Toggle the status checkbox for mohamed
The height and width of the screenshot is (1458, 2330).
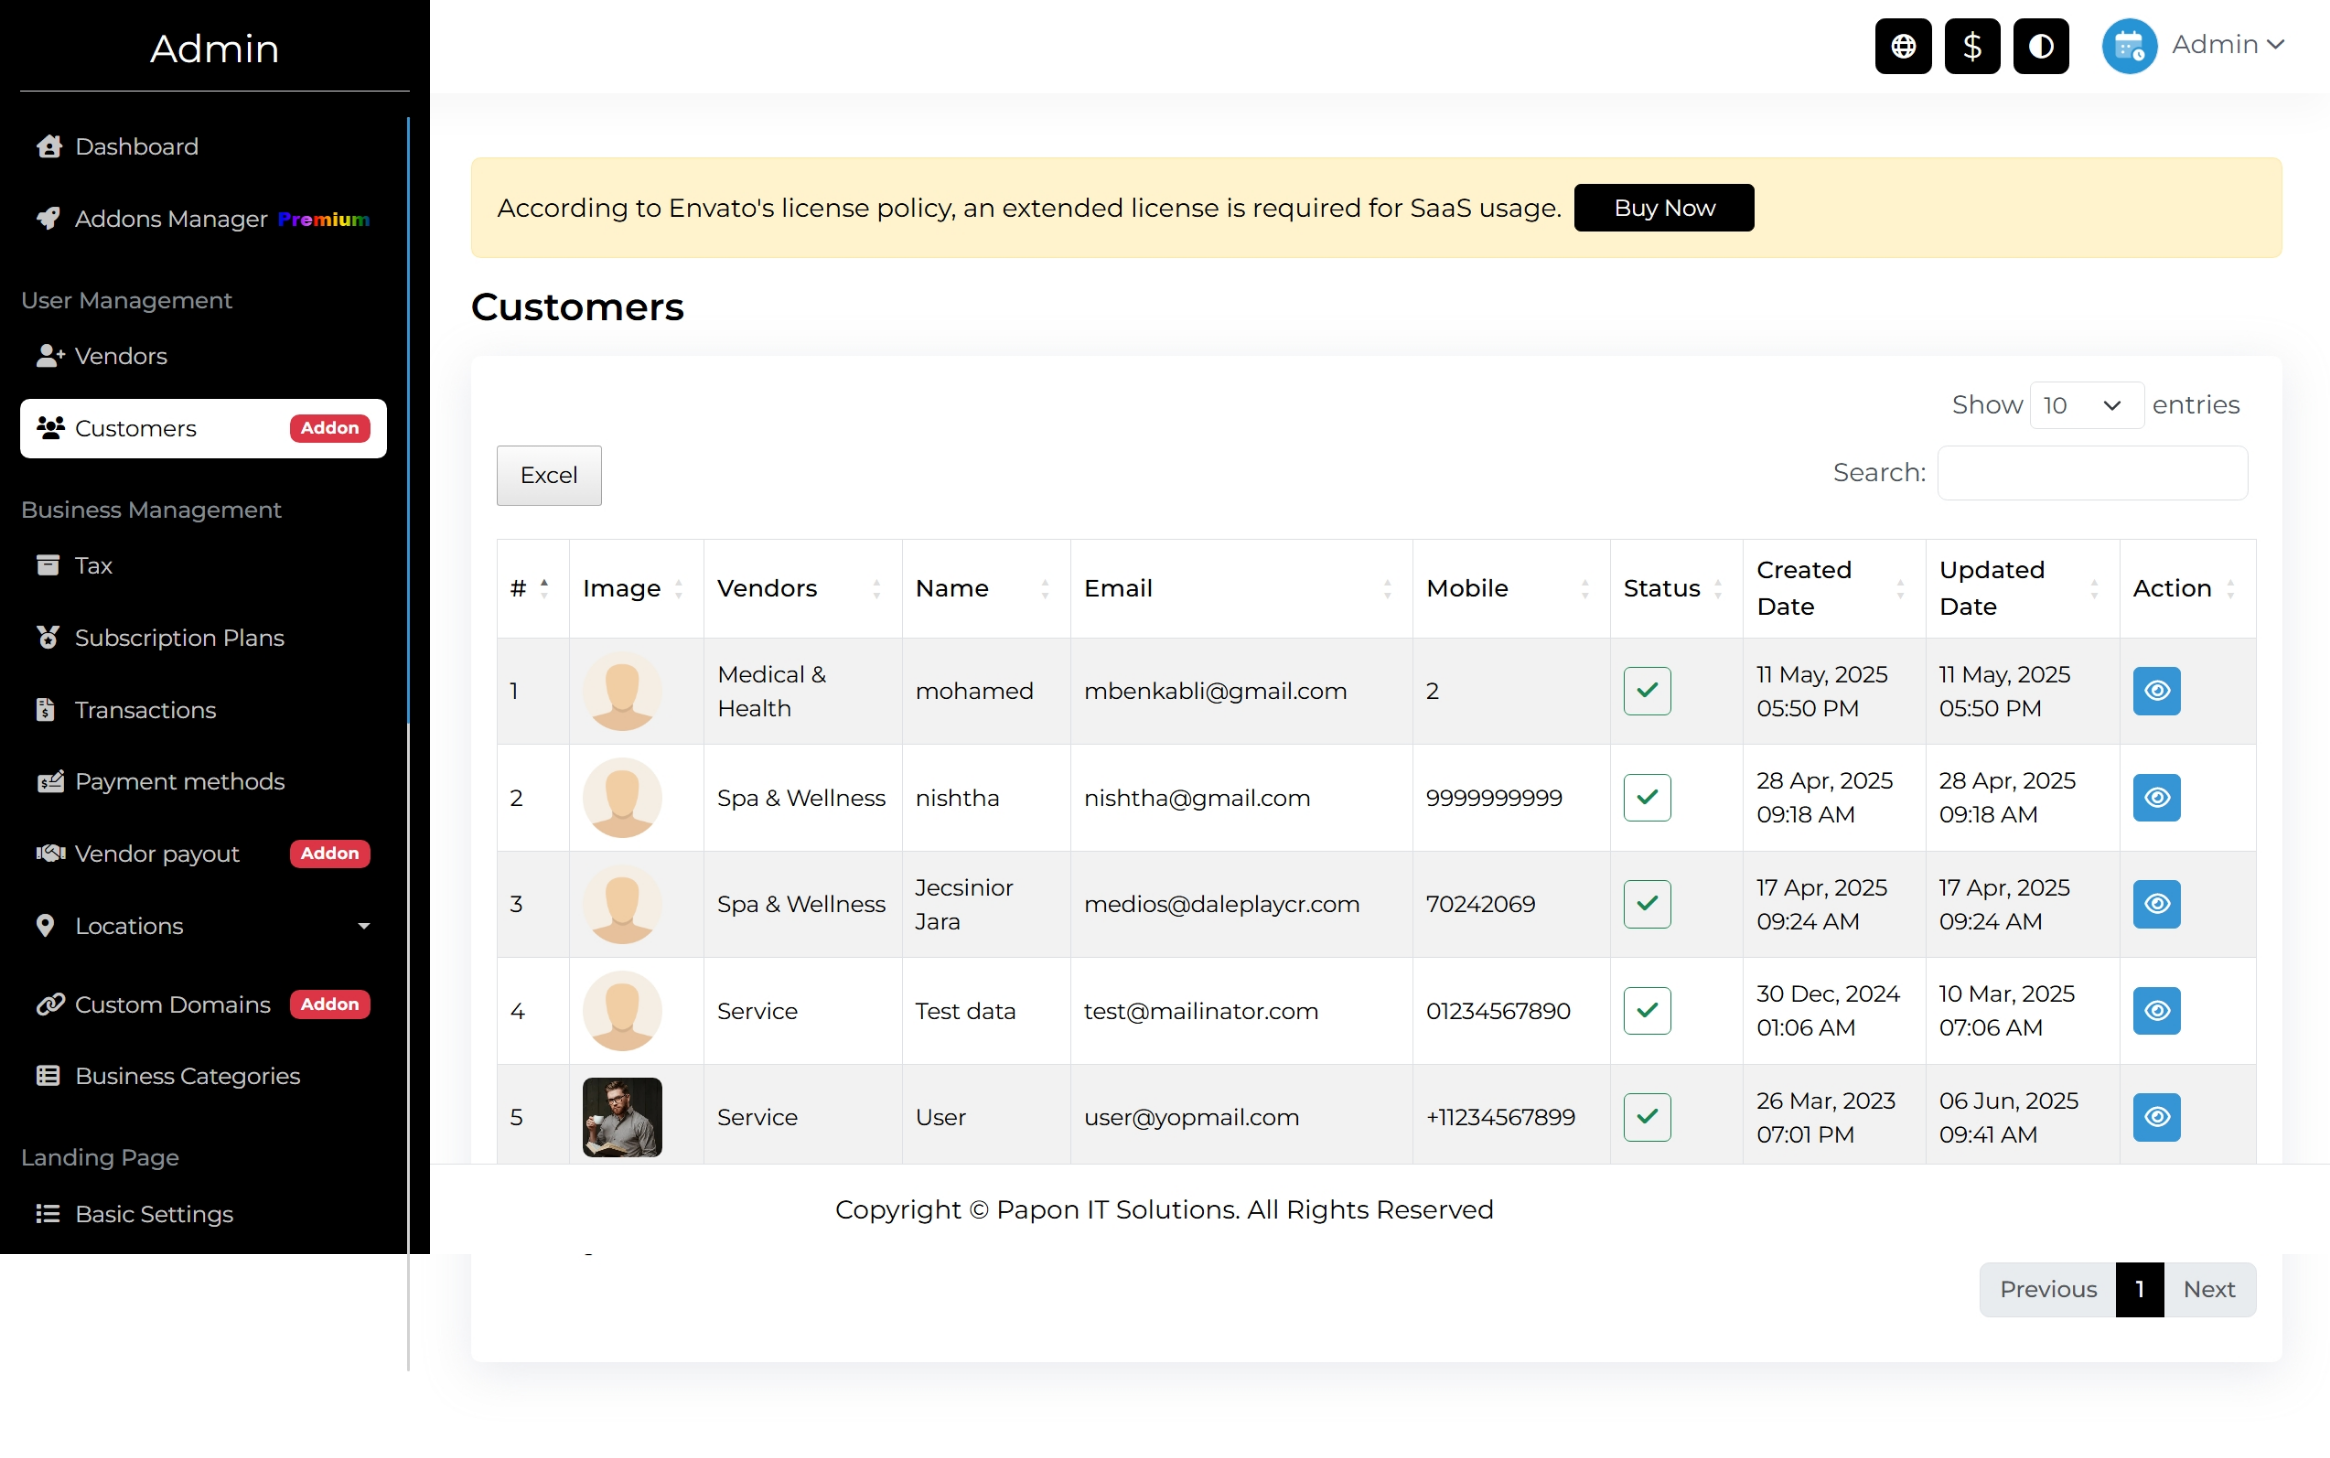(1647, 691)
